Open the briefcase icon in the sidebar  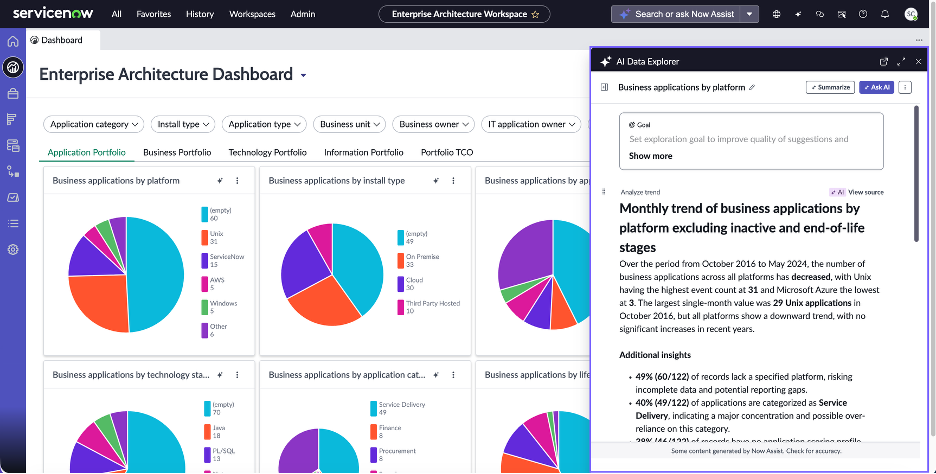pos(13,94)
